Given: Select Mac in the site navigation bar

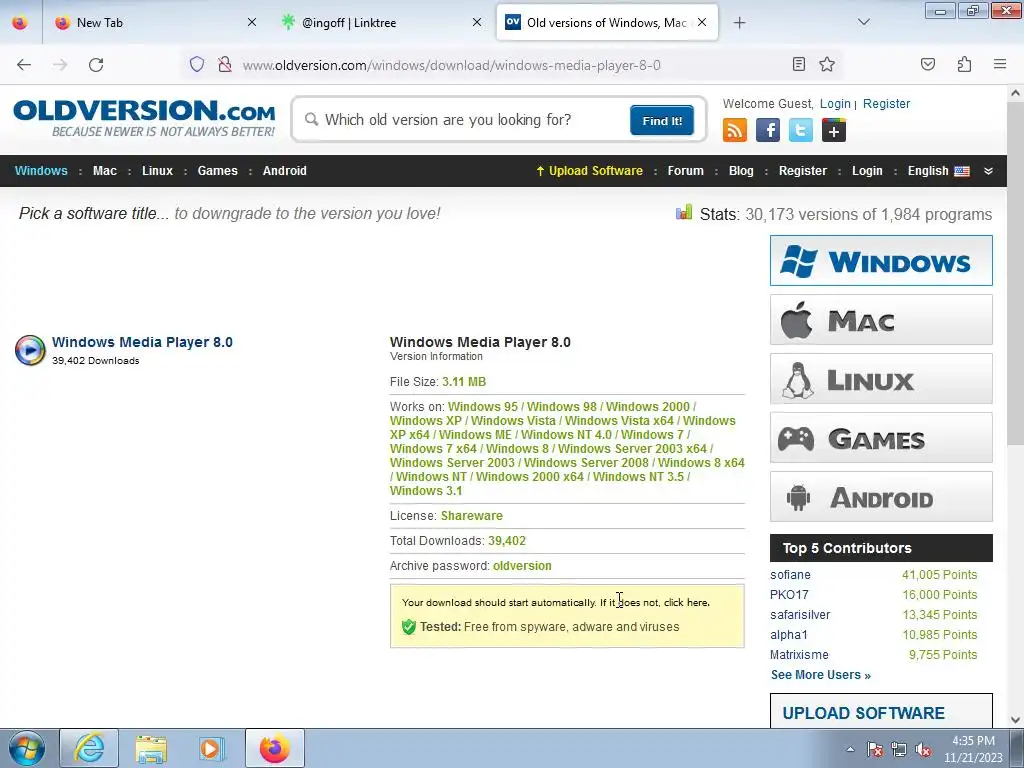Looking at the screenshot, I should pyautogui.click(x=104, y=171).
